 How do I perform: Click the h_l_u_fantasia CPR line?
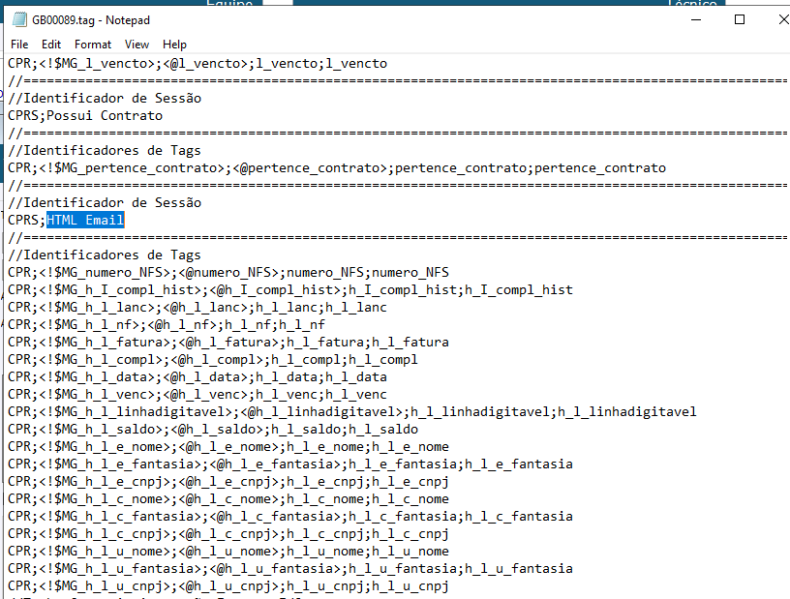[290, 569]
